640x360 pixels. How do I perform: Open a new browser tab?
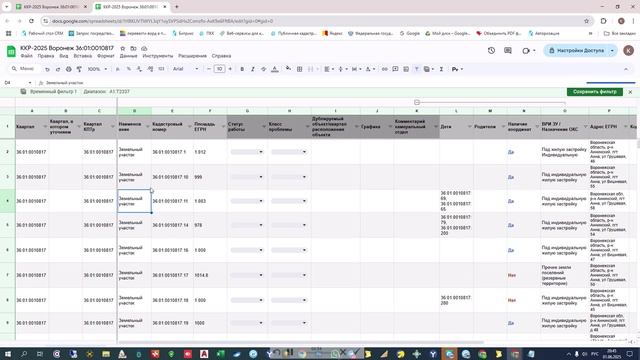click(177, 7)
